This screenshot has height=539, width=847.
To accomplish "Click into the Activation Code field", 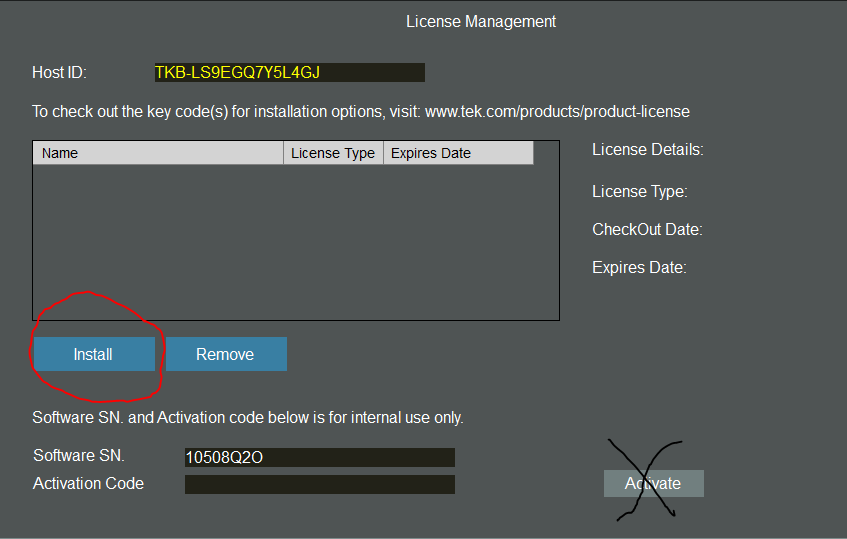I will tap(320, 484).
